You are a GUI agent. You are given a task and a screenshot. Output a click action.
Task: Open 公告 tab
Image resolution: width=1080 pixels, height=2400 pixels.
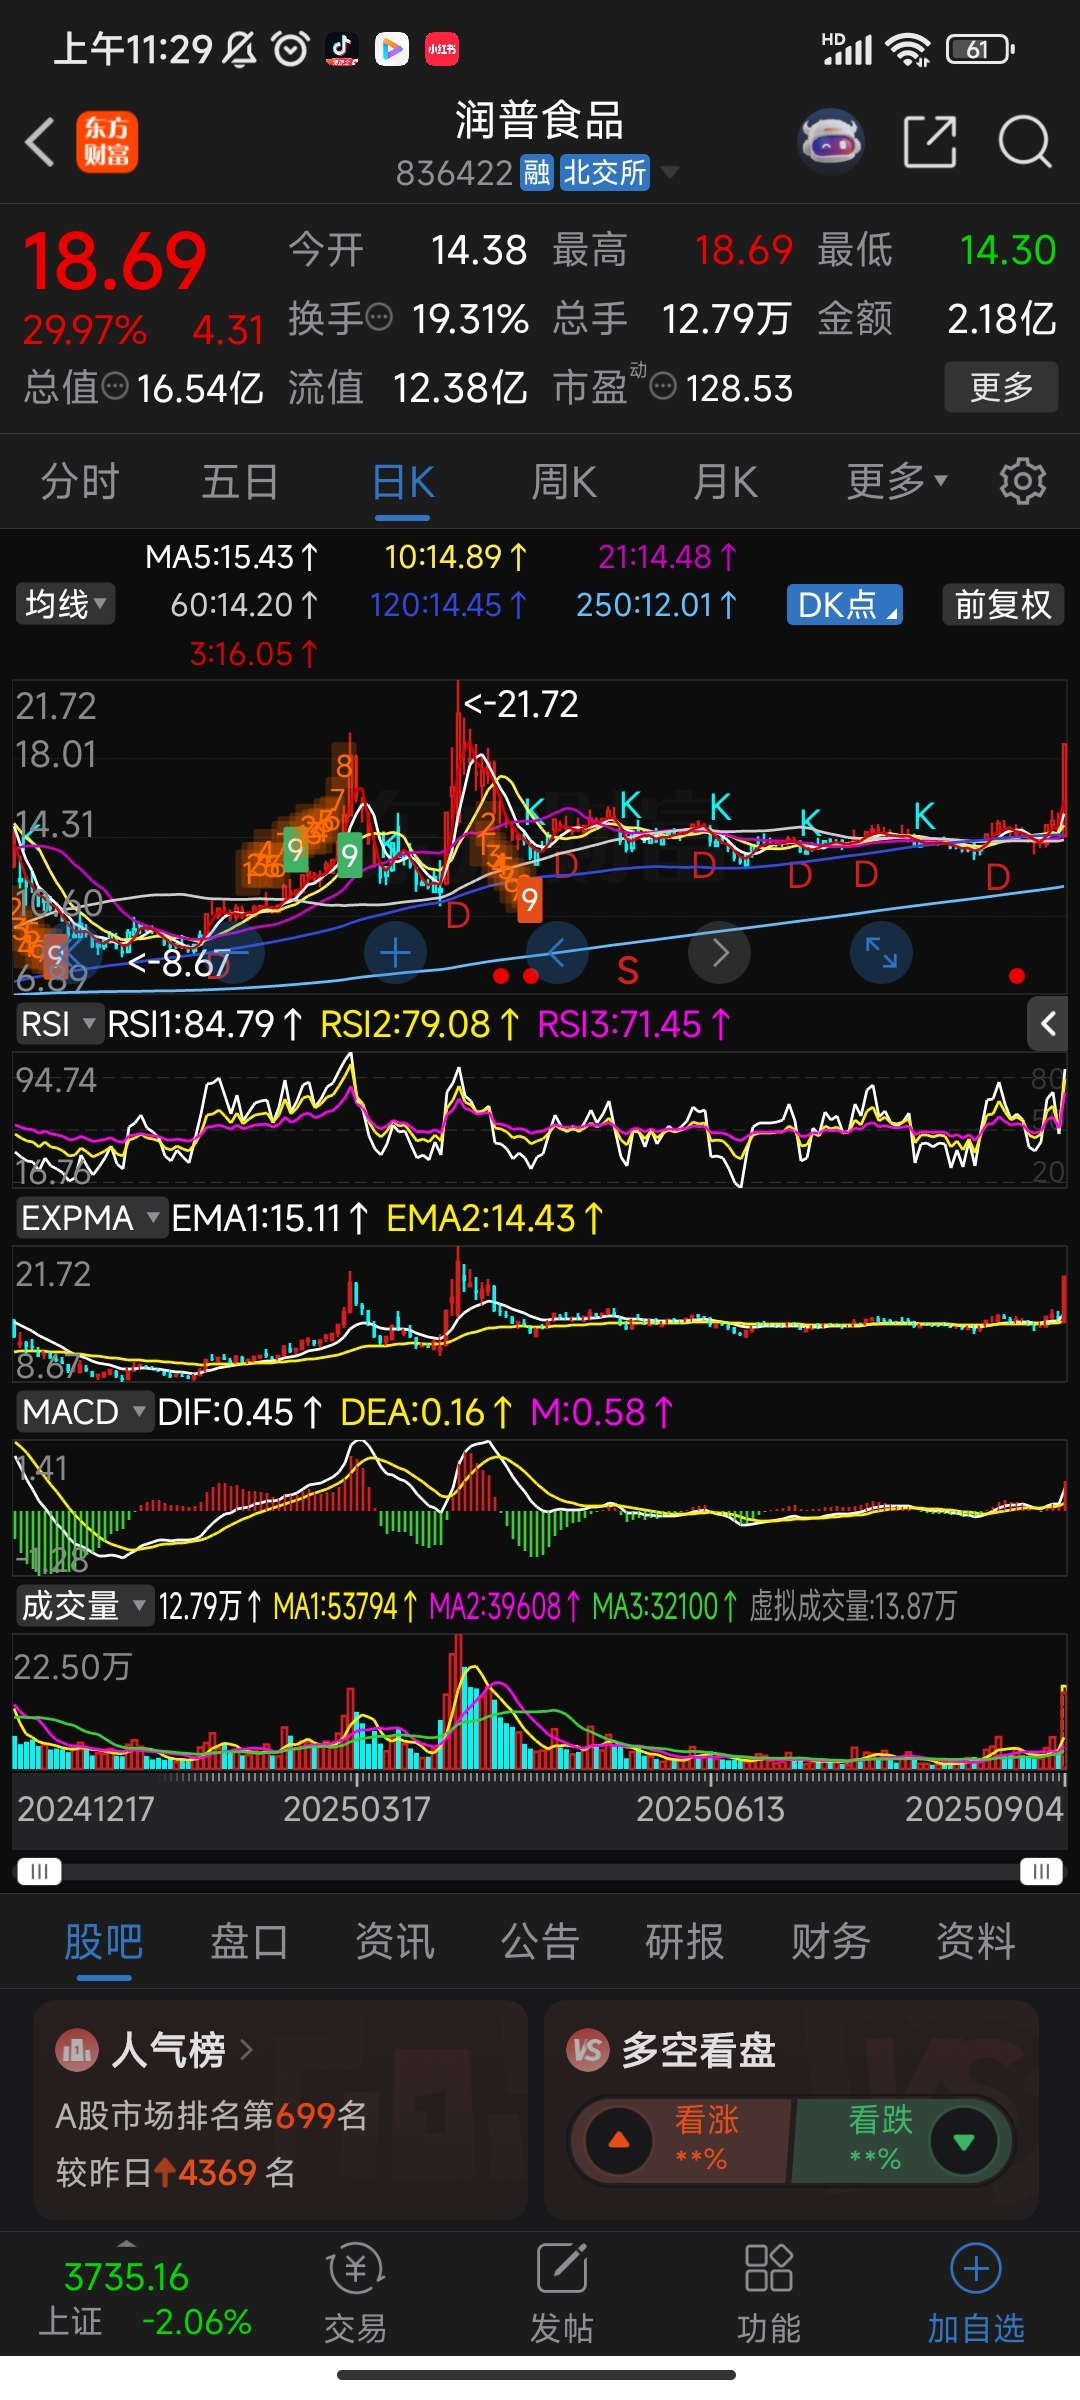[x=540, y=1942]
